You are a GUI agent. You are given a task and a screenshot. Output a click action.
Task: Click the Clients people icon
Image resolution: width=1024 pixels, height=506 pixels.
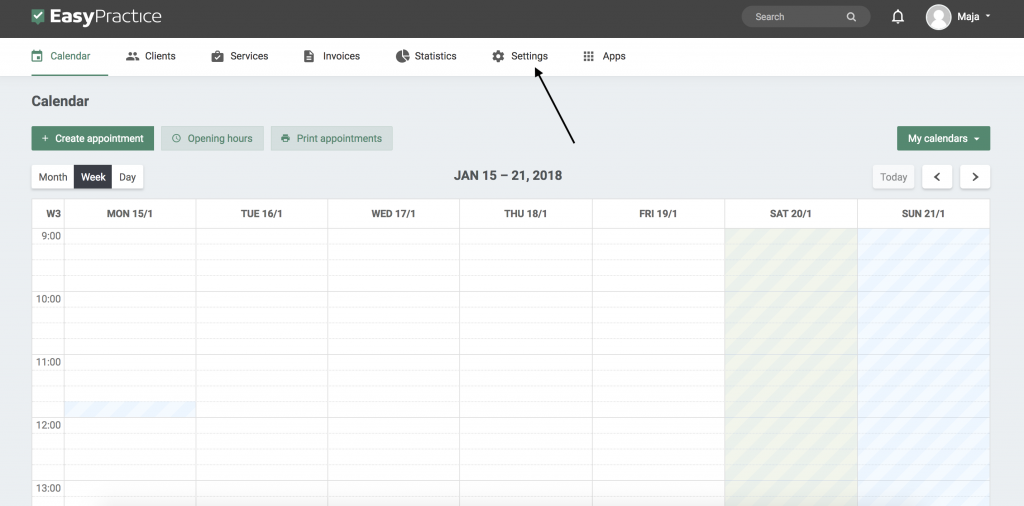(x=132, y=56)
